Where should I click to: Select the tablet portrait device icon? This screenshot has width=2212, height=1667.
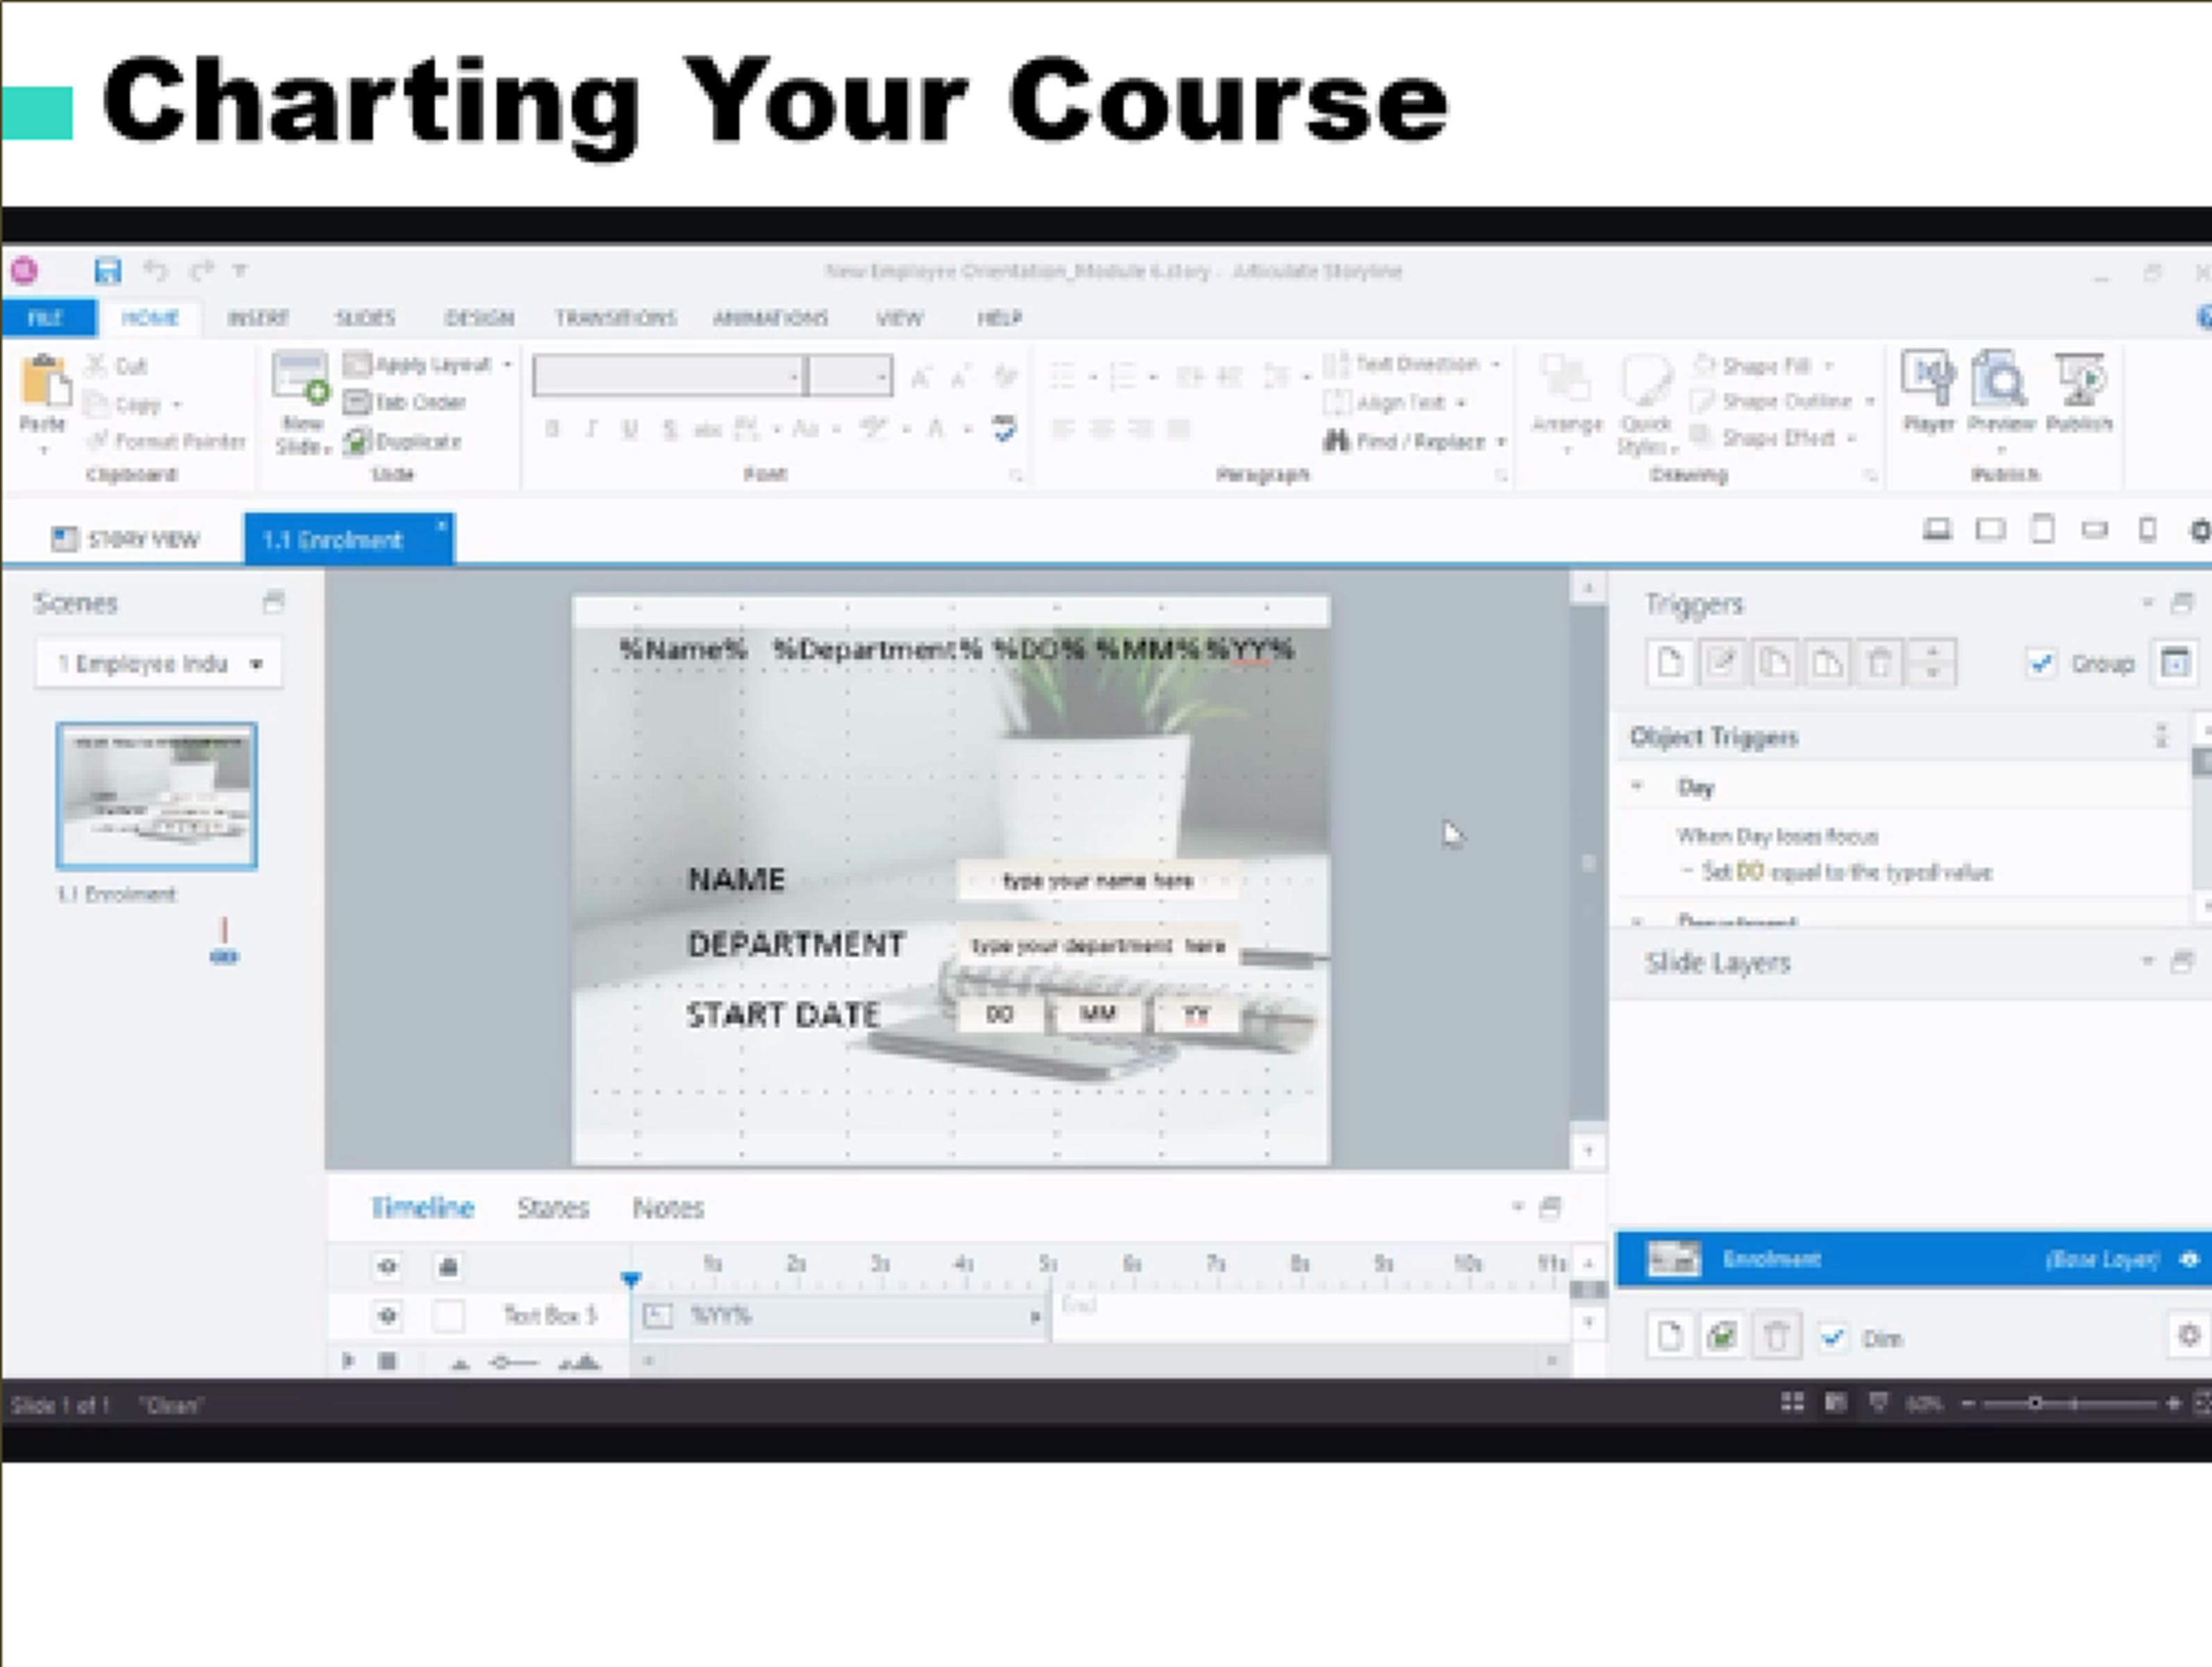coord(2042,529)
